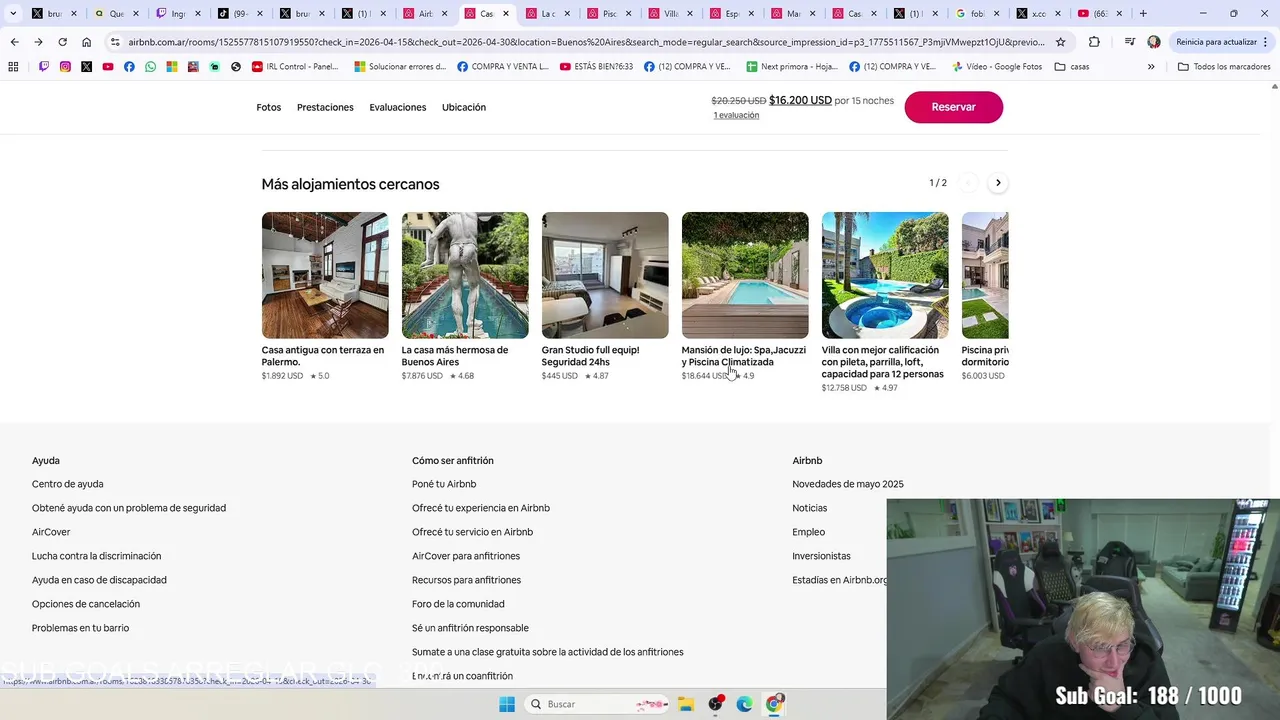Open File Explorer from the taskbar
1280x720 pixels.
(x=687, y=704)
